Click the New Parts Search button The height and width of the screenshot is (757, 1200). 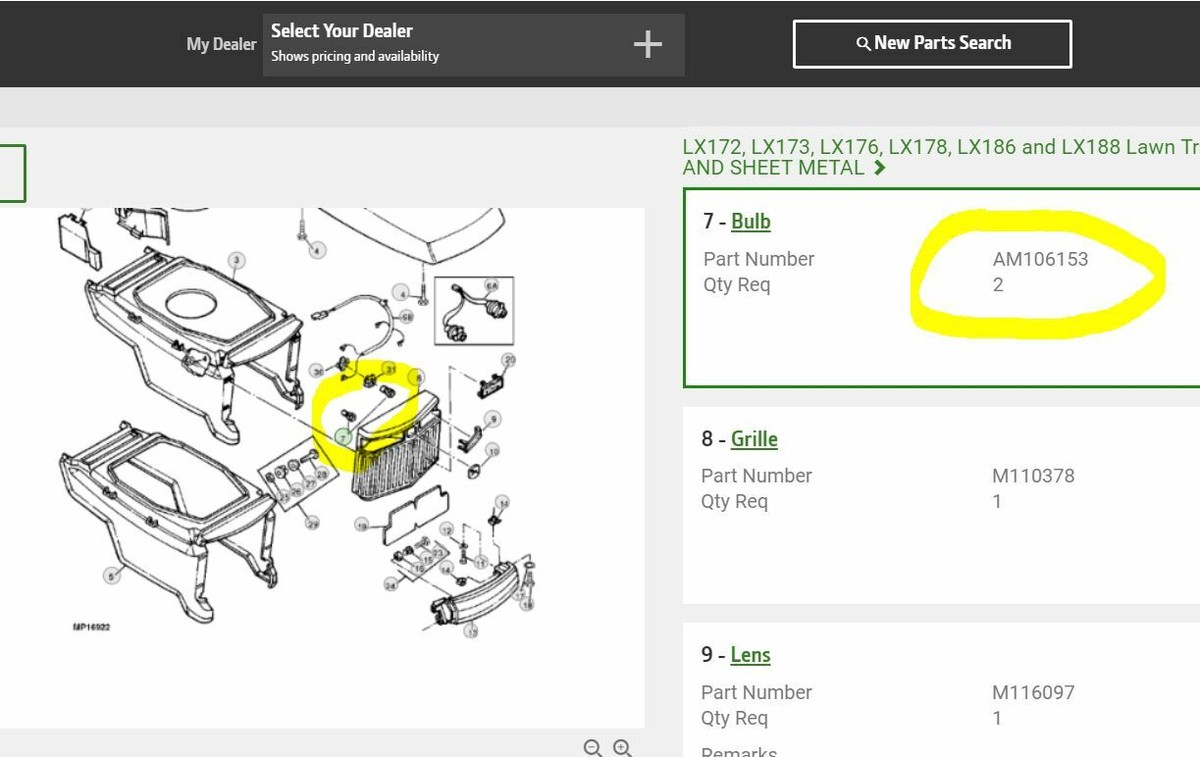[x=932, y=44]
